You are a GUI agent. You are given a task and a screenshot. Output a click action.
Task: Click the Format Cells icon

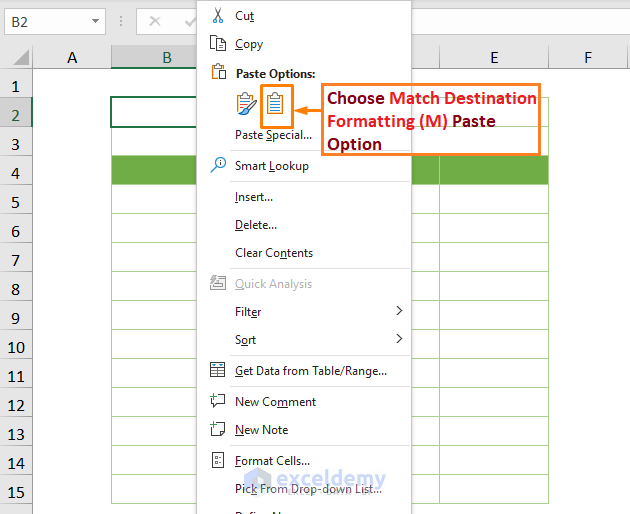pos(218,460)
